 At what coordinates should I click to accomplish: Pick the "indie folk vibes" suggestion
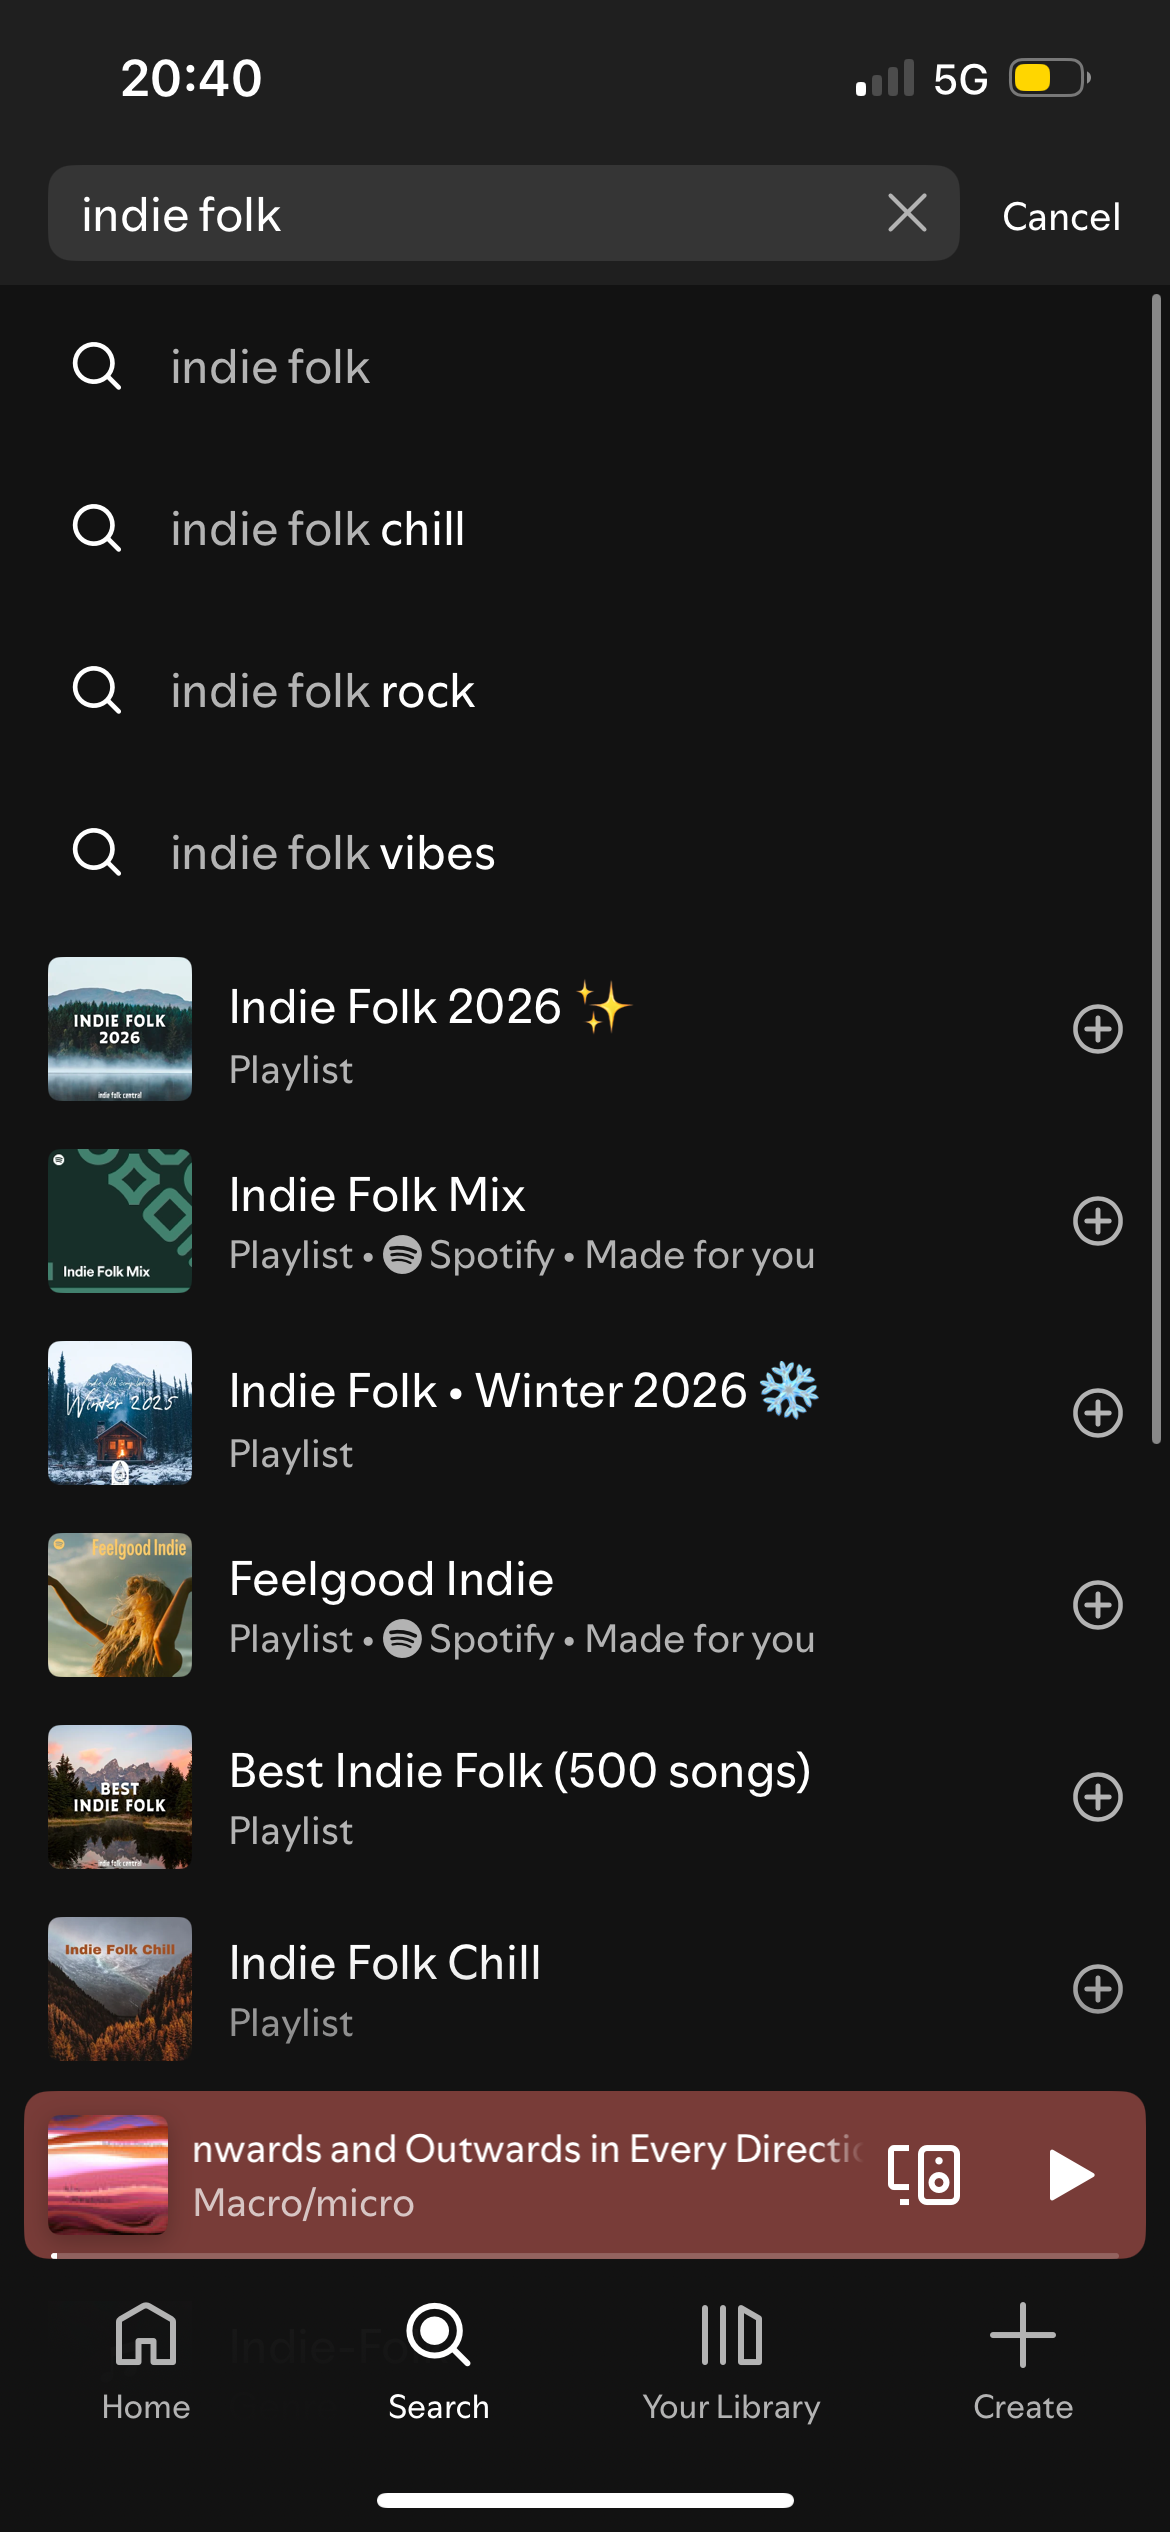[x=332, y=853]
